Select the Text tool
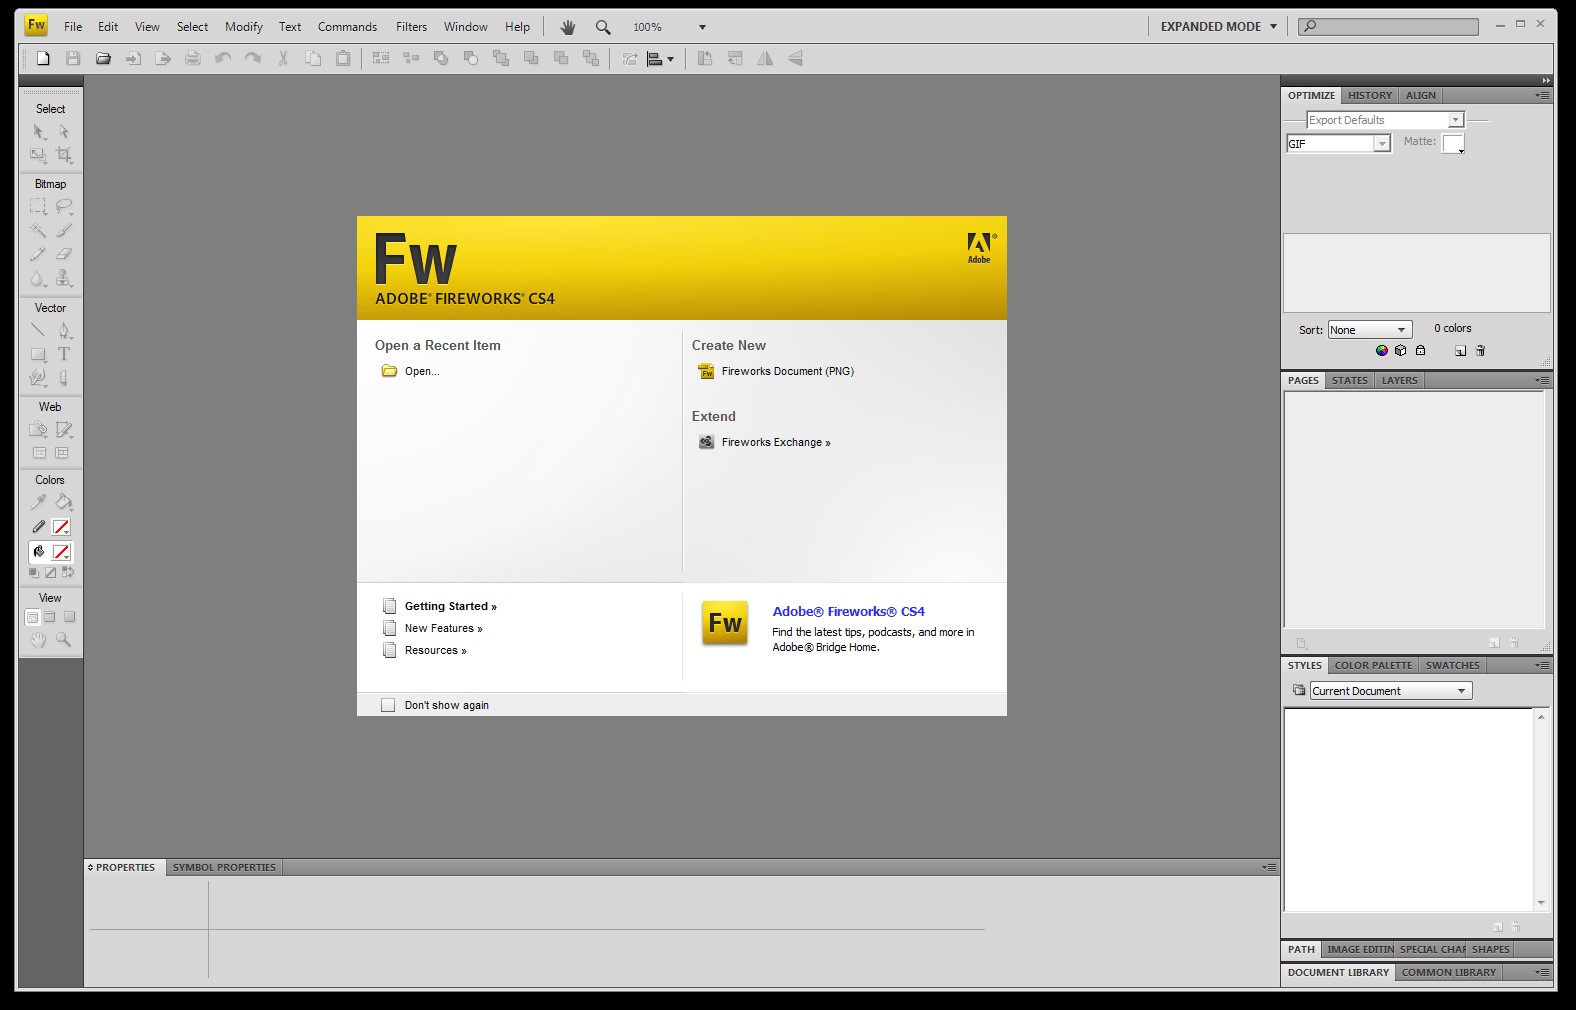Viewport: 1576px width, 1010px height. coord(64,354)
